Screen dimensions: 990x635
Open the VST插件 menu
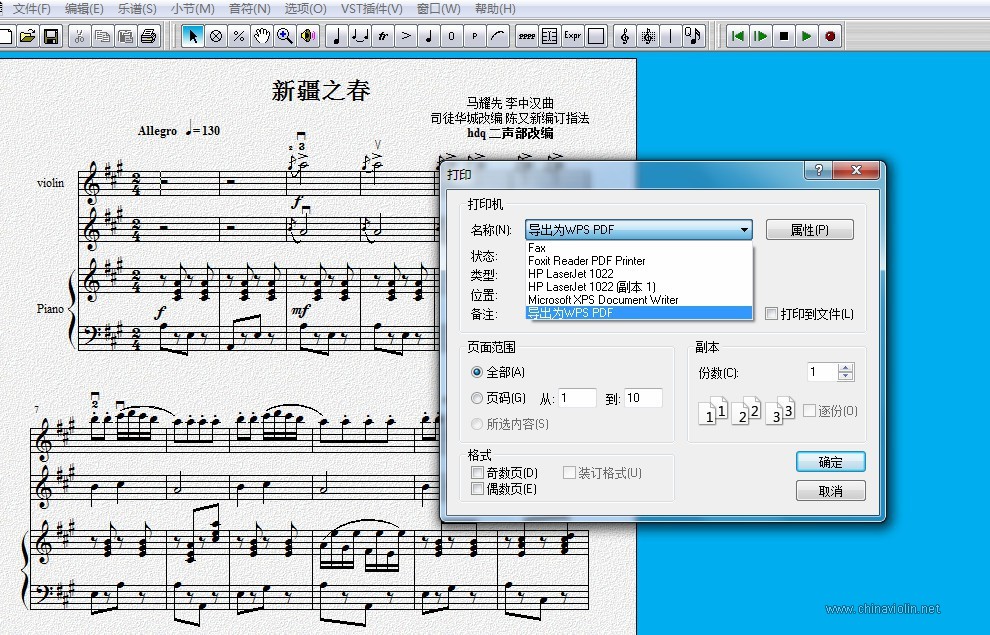tap(371, 9)
